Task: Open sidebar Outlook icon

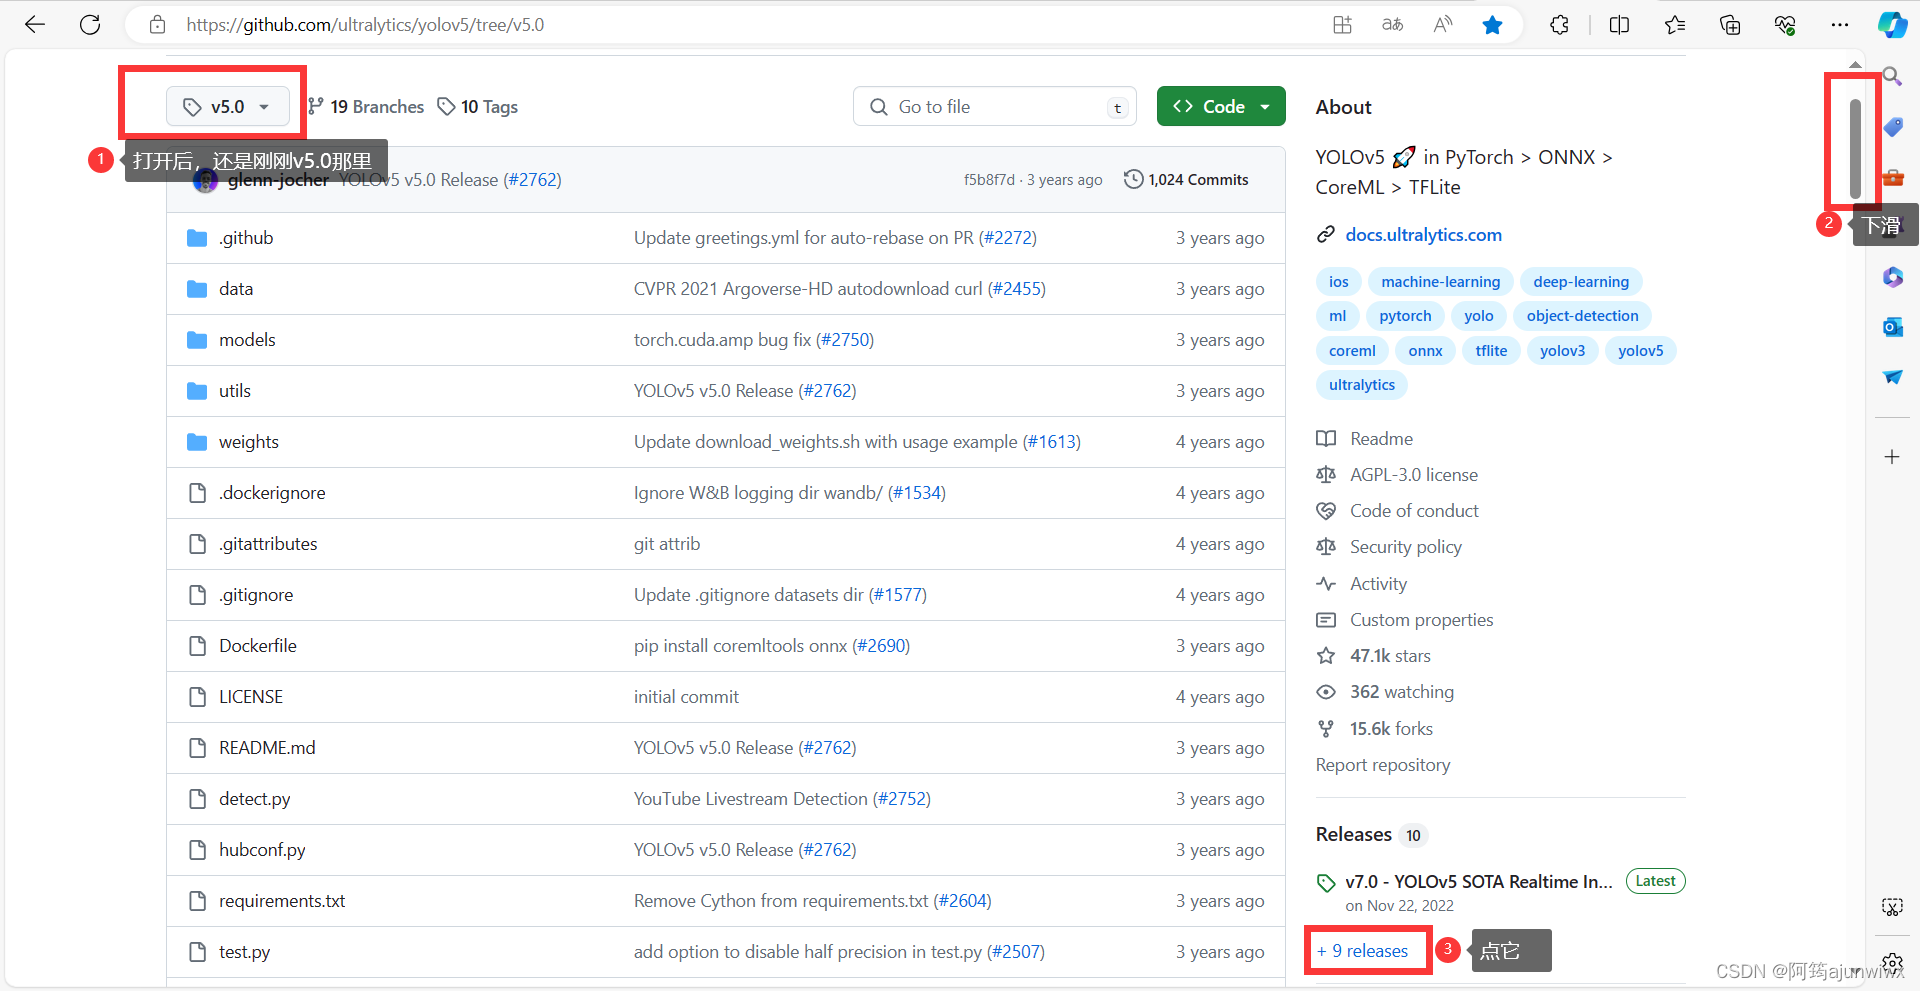Action: [x=1893, y=327]
